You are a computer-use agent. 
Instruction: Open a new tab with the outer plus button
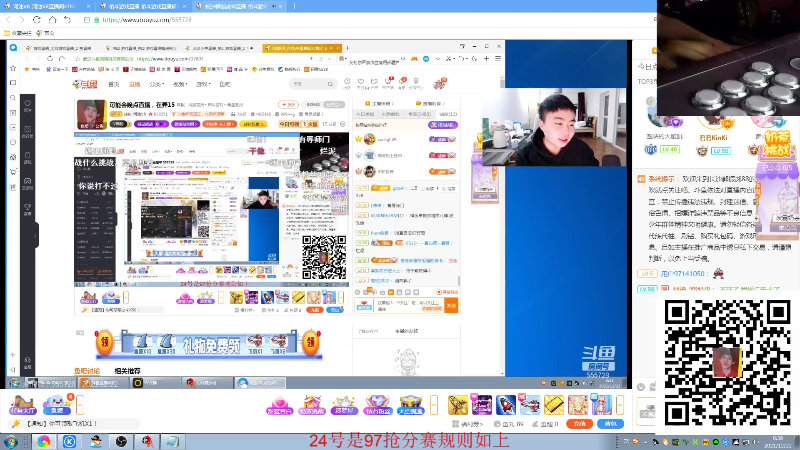tap(294, 6)
